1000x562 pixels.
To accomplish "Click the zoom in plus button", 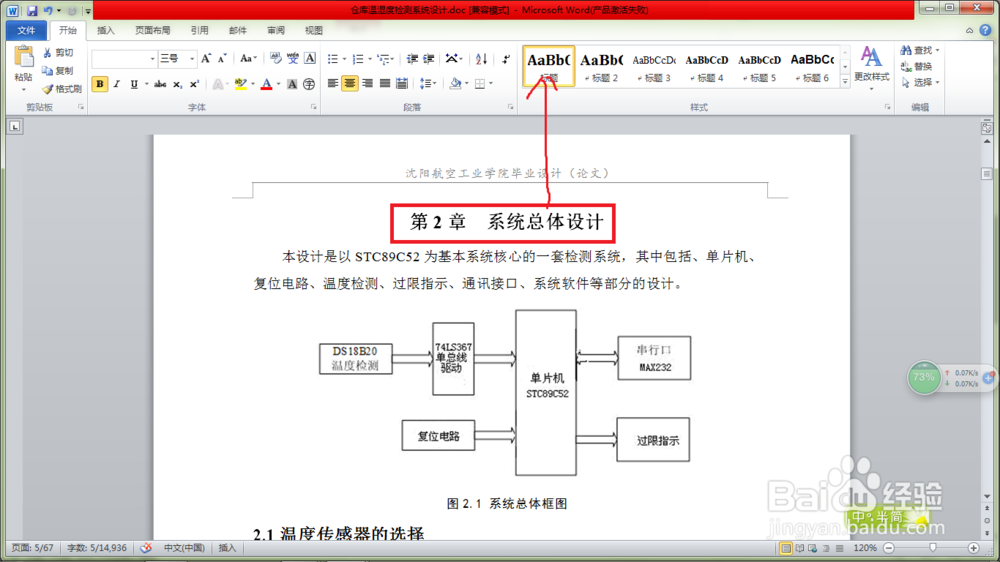I will [973, 548].
